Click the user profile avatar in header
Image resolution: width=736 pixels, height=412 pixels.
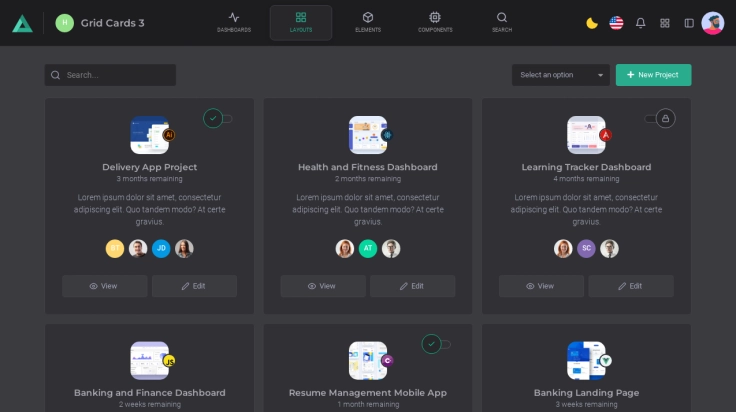click(x=713, y=23)
